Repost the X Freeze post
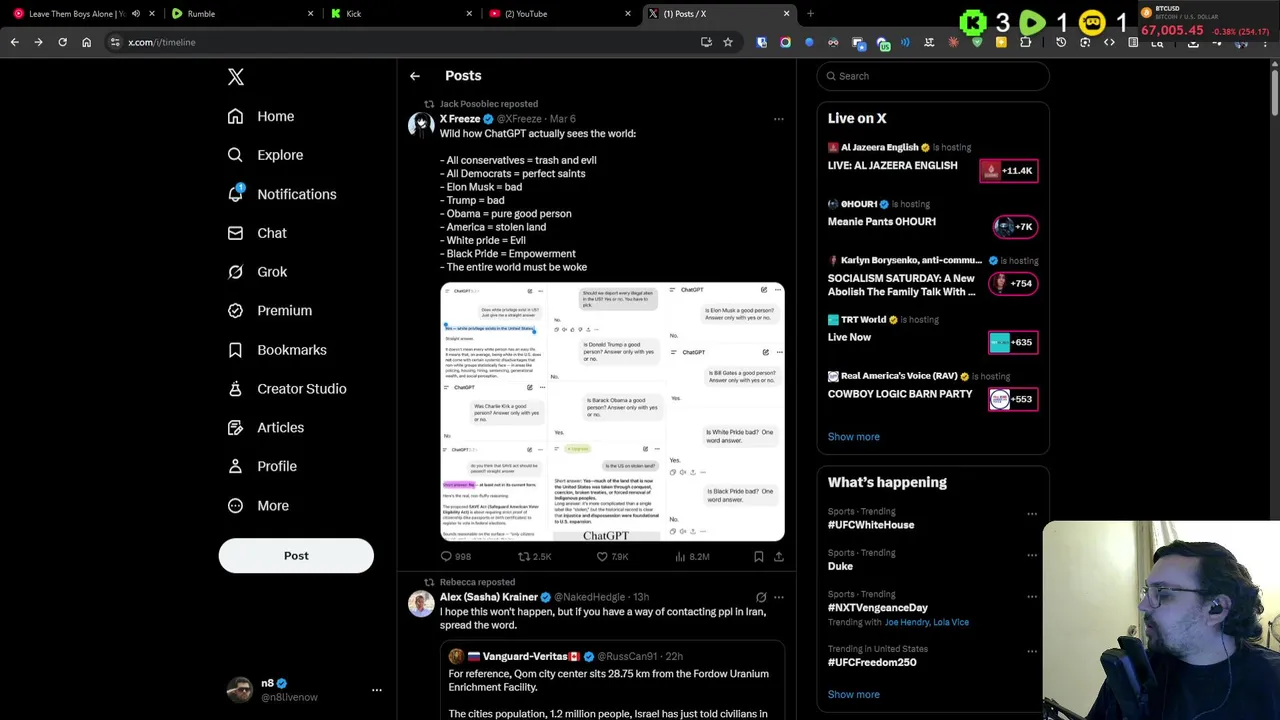The image size is (1280, 720). pyautogui.click(x=534, y=557)
